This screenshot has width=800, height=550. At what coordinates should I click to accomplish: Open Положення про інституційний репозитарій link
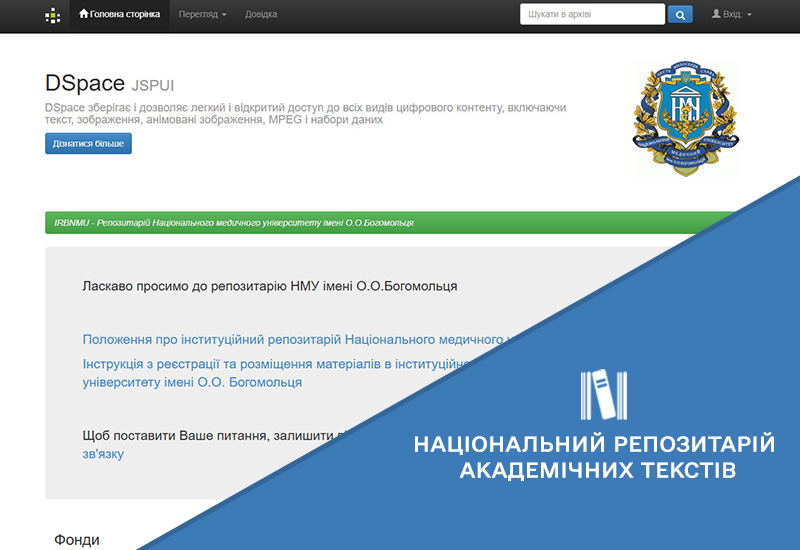[297, 340]
